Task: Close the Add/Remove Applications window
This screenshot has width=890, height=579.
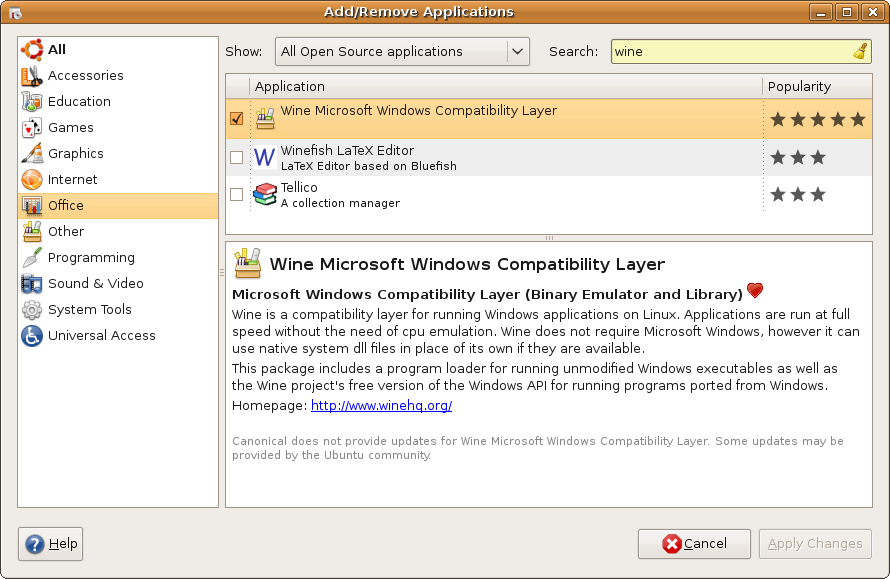Action: [873, 12]
